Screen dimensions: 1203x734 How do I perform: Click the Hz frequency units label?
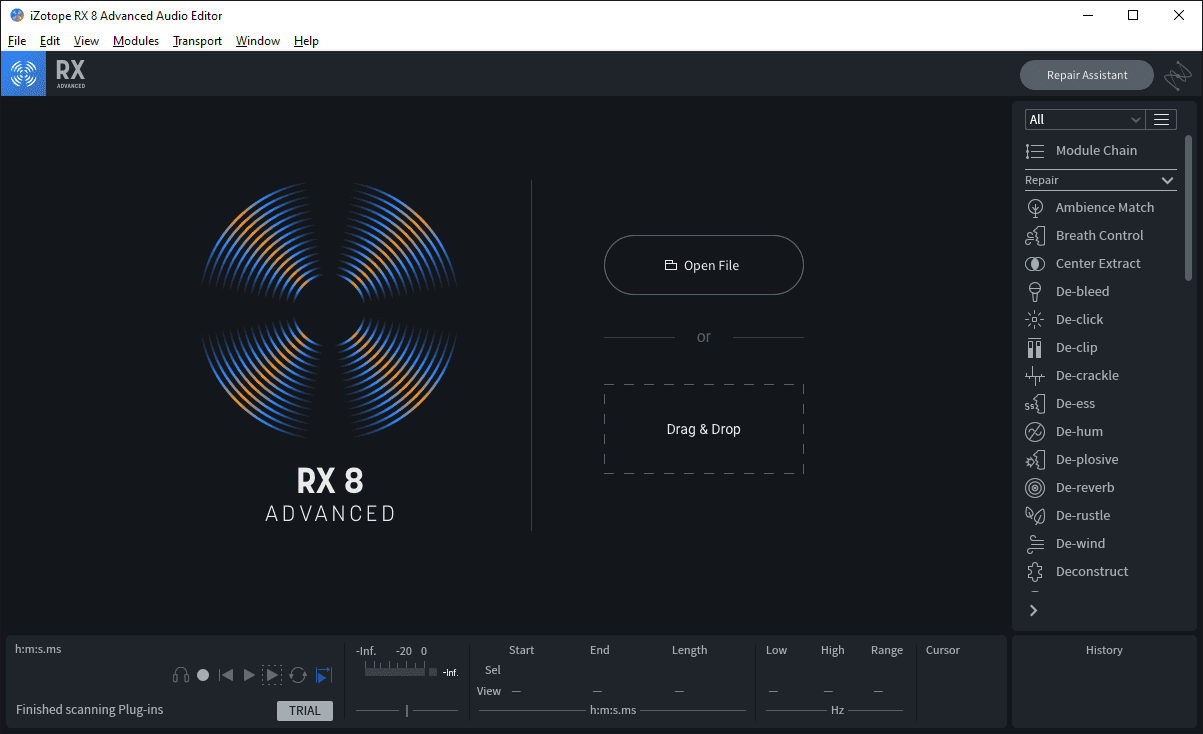pyautogui.click(x=837, y=711)
